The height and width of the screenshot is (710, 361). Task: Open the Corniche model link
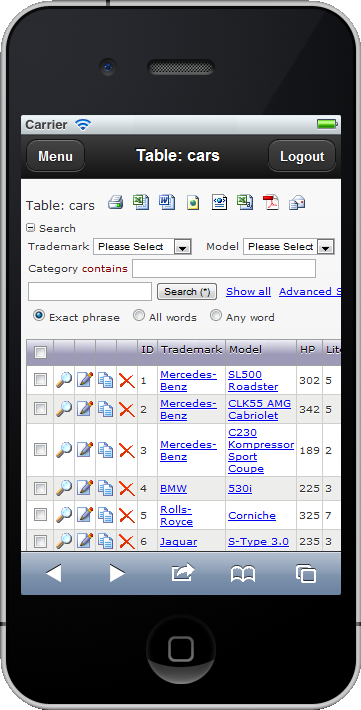pyautogui.click(x=252, y=515)
